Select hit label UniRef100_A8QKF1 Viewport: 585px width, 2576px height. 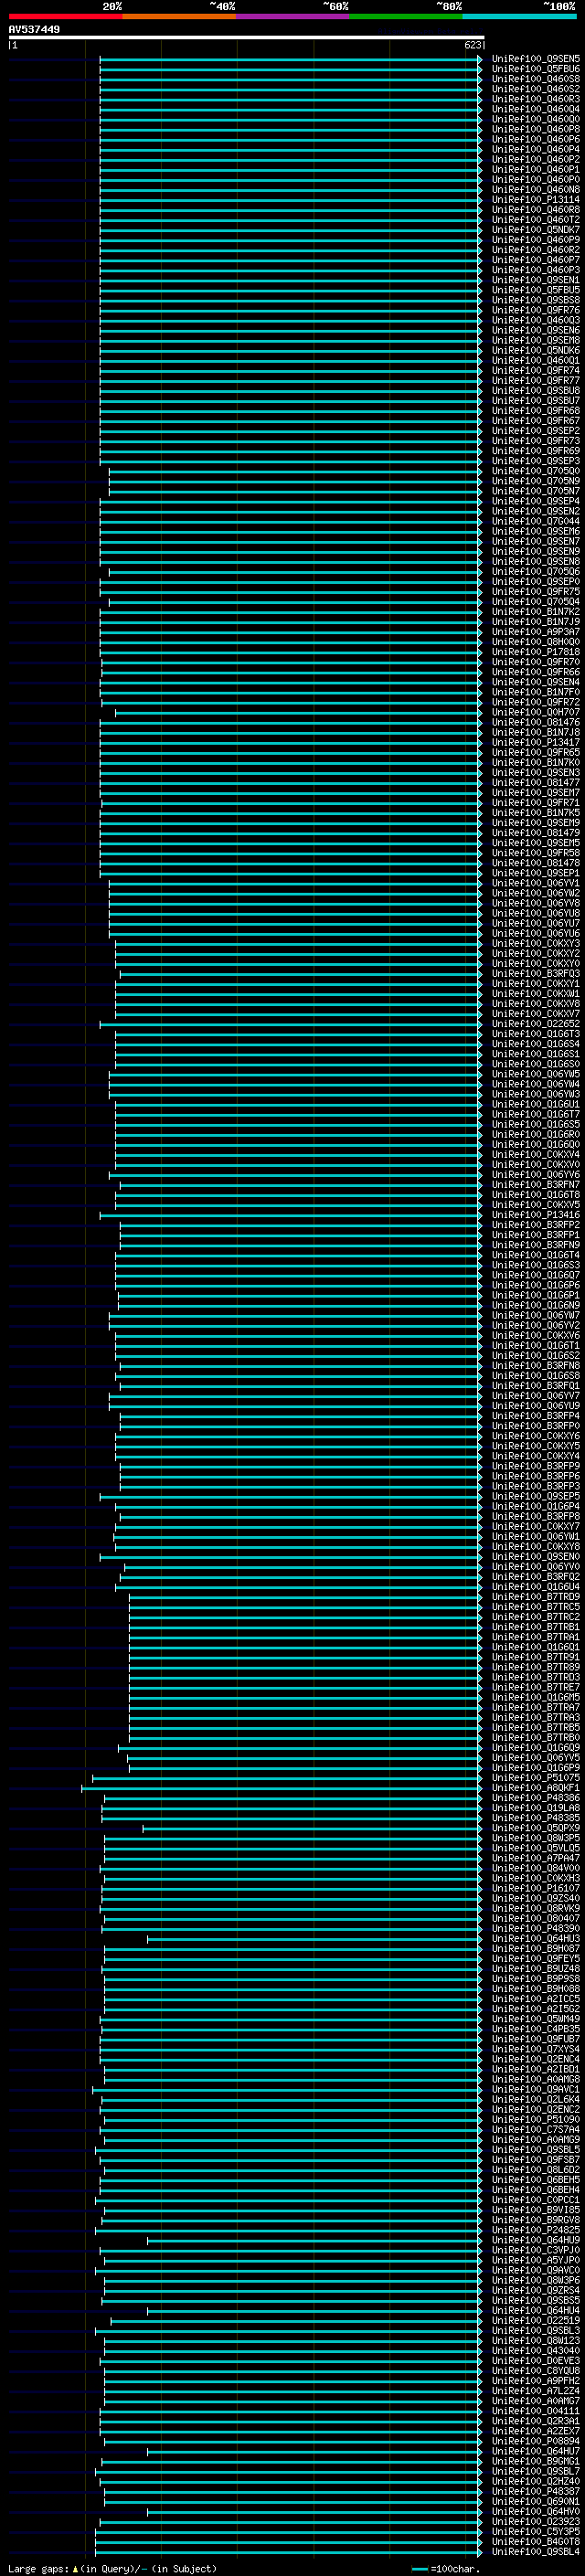(x=536, y=1788)
